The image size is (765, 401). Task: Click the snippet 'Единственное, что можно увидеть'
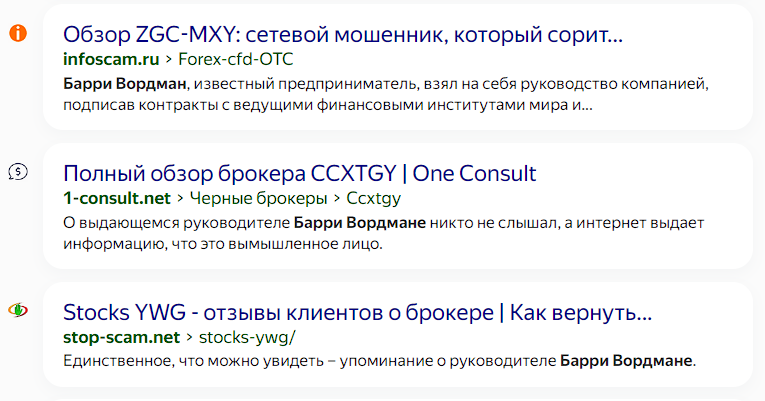point(380,361)
